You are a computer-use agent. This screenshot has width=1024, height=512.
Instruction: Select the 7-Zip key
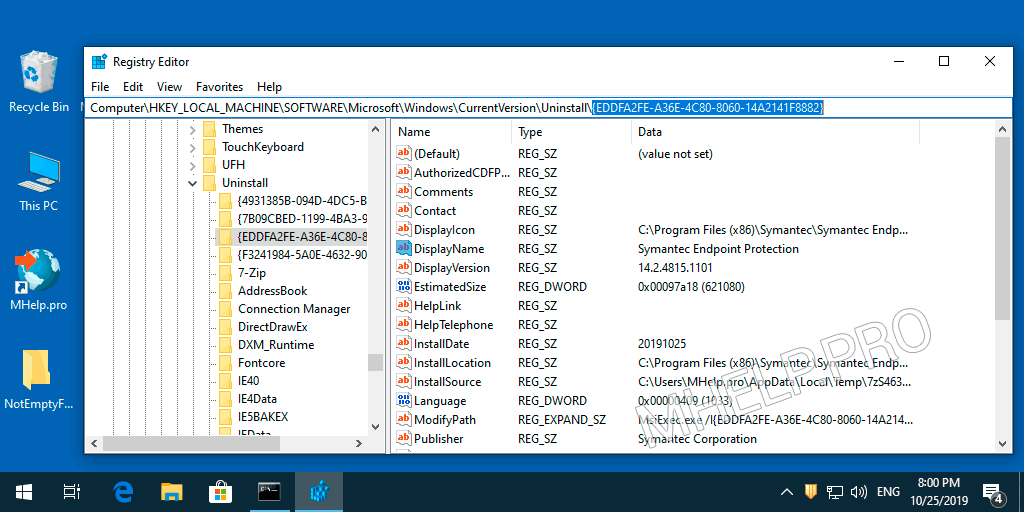coord(251,272)
